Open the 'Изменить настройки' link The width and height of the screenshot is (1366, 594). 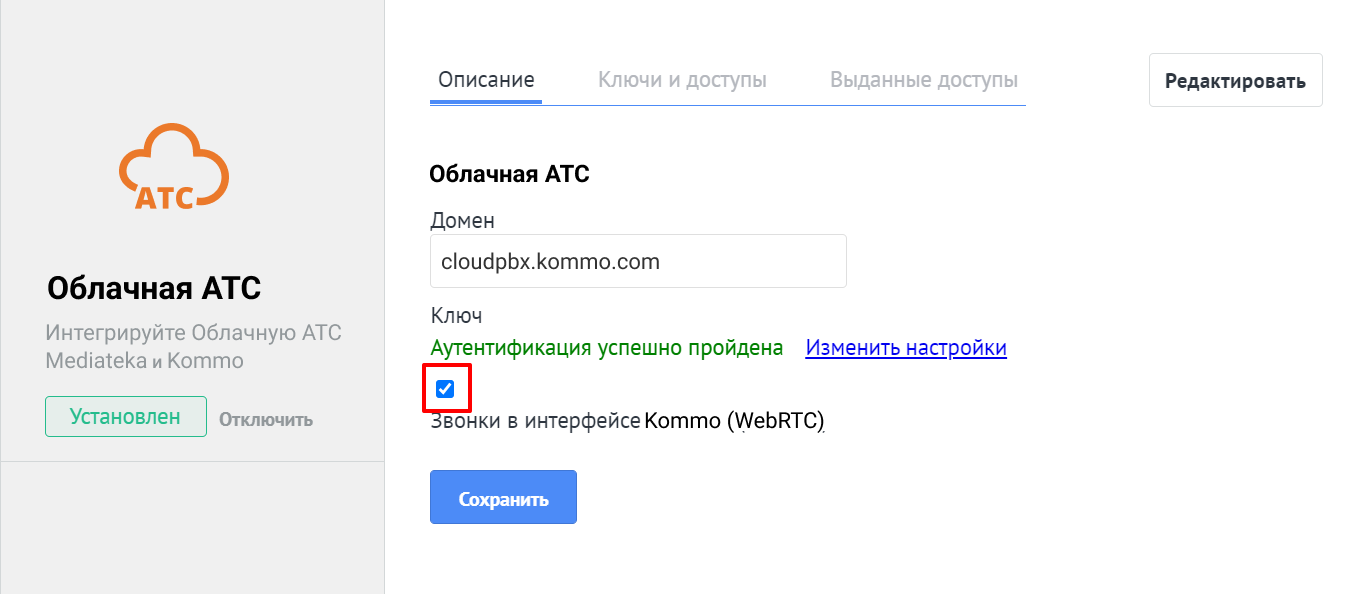point(906,348)
